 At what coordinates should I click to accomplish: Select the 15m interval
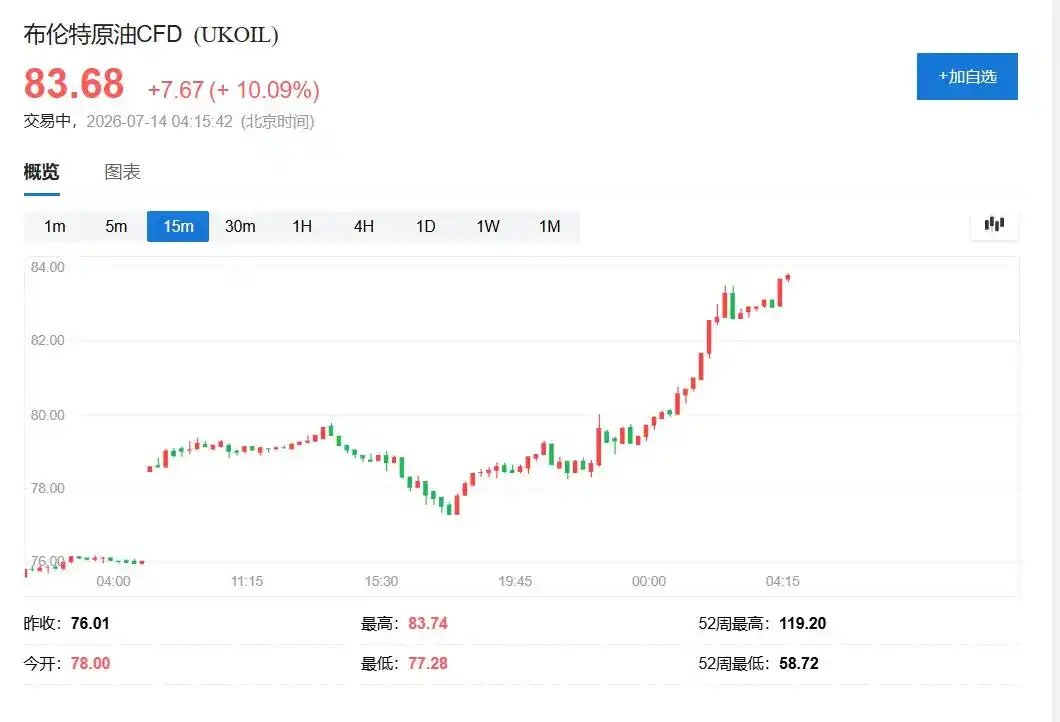(178, 226)
